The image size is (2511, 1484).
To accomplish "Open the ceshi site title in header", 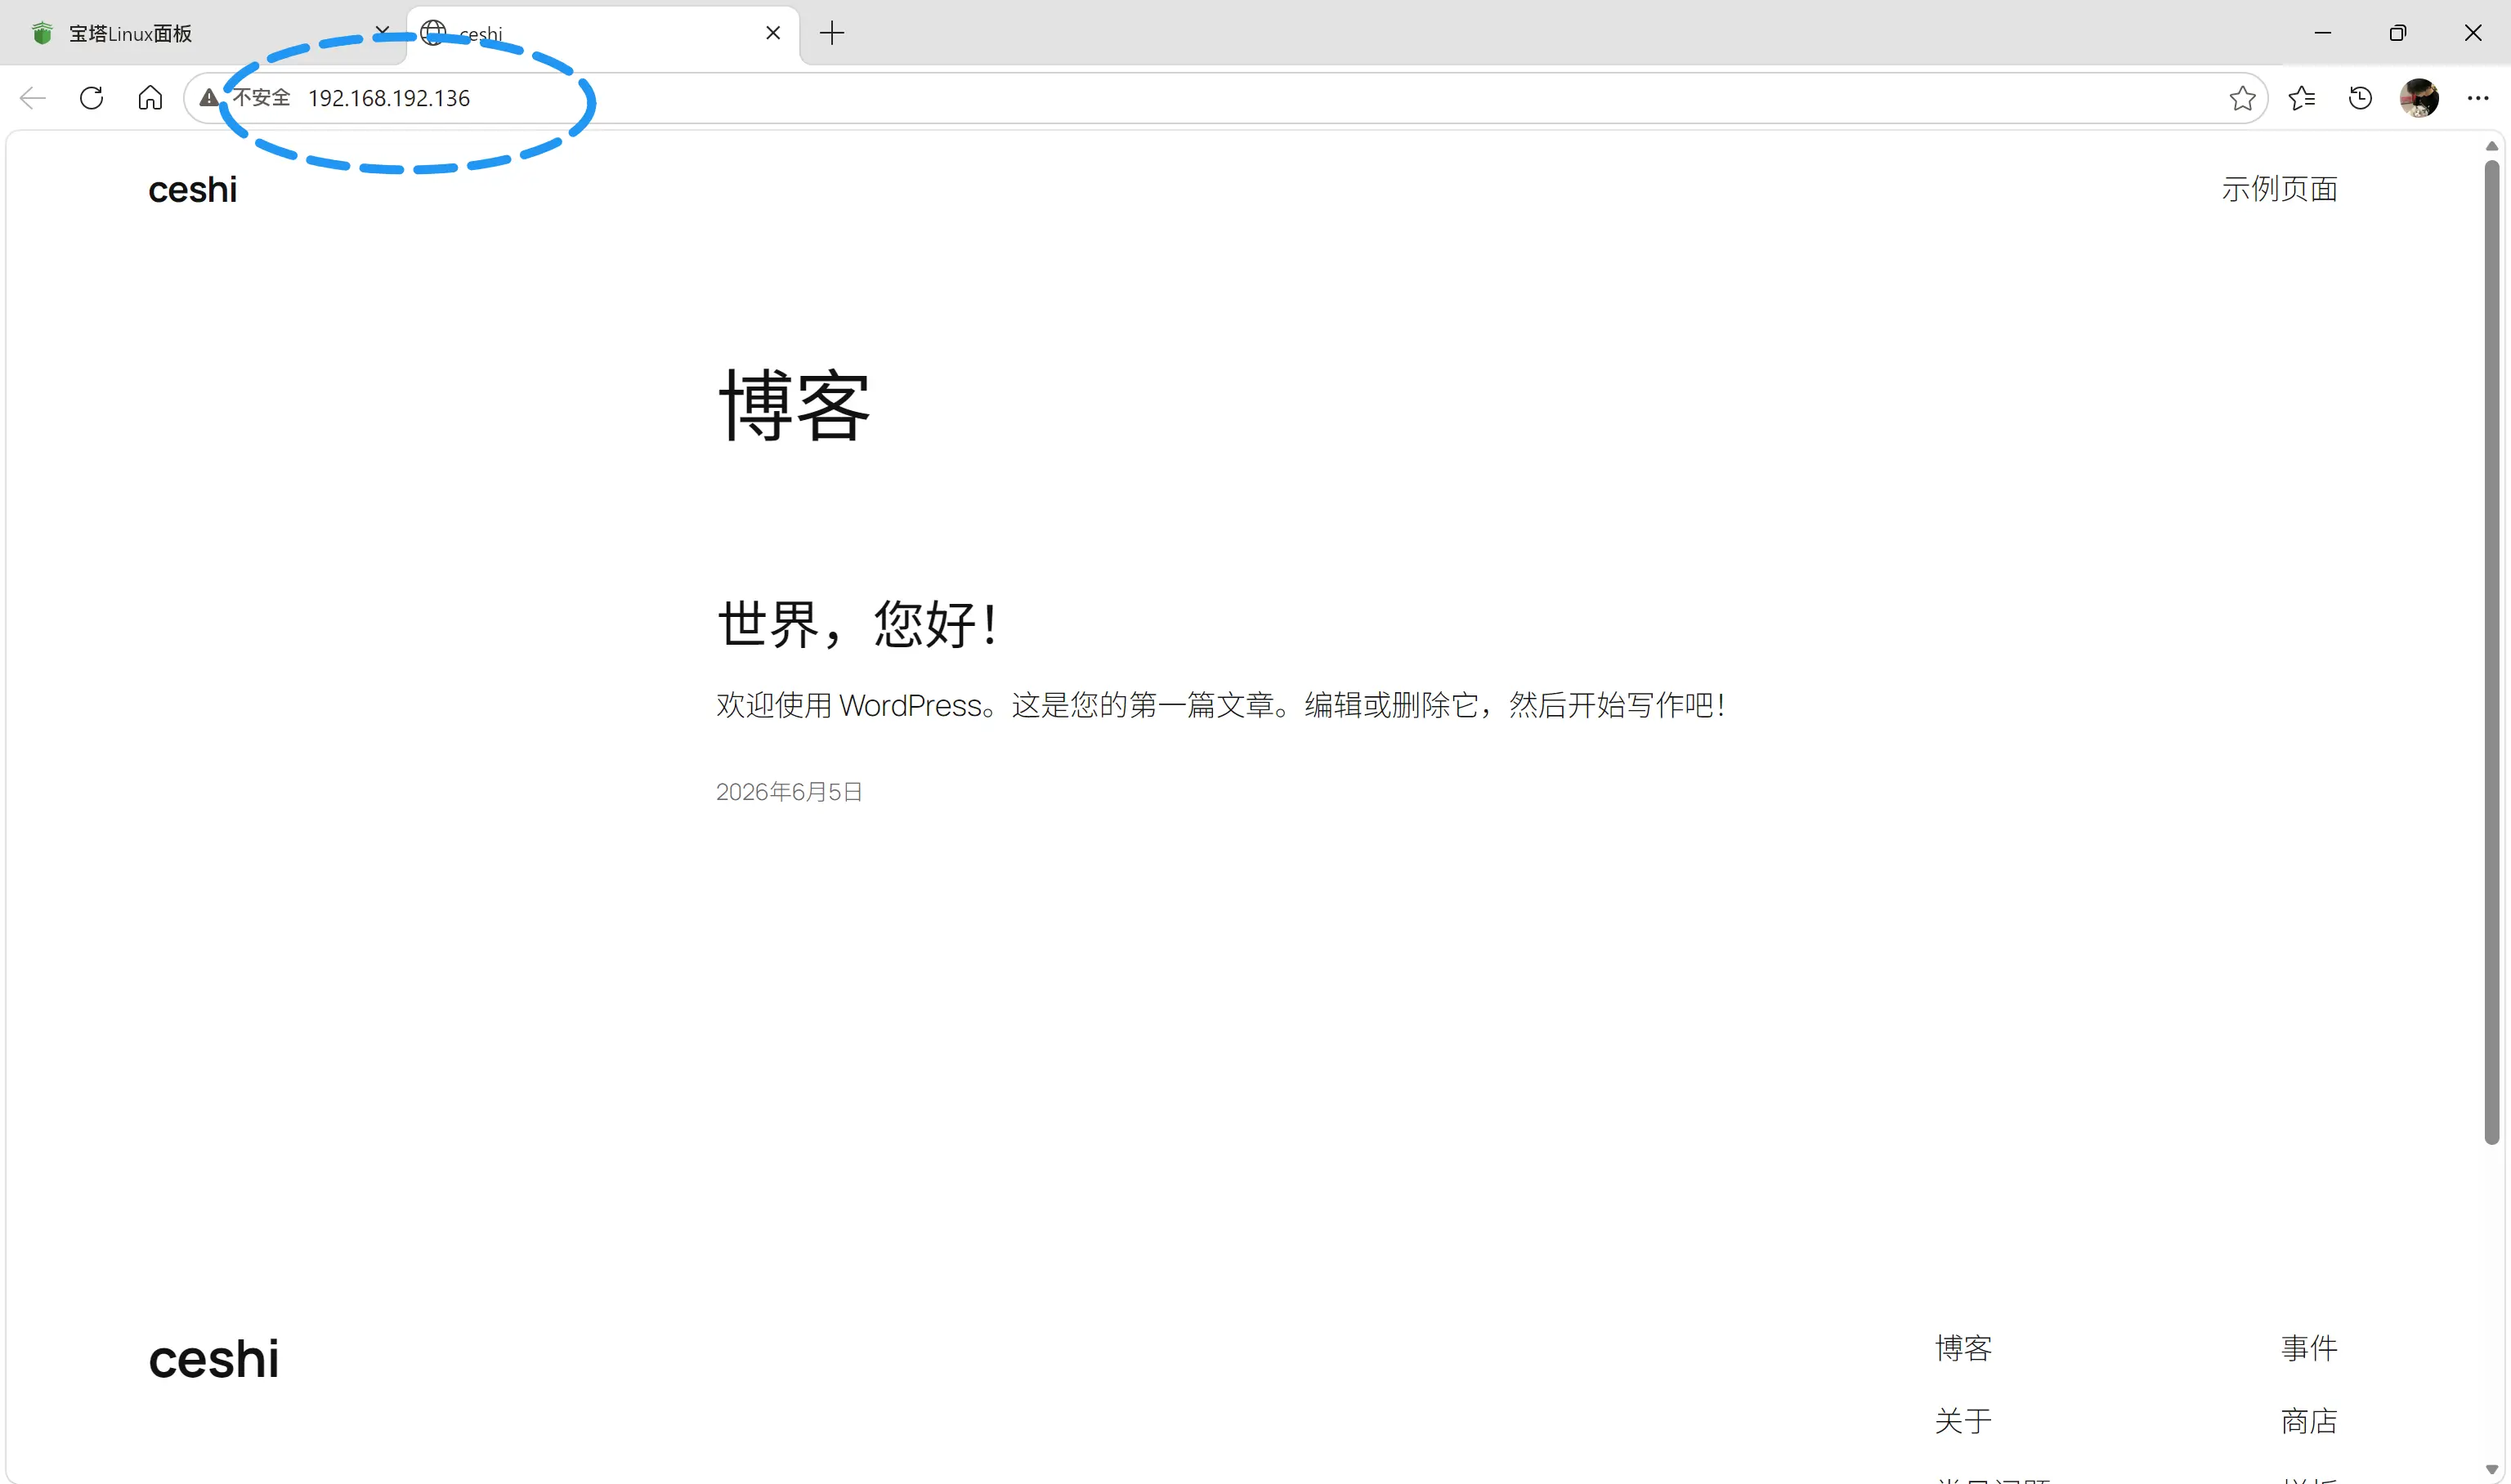I will tap(193, 190).
